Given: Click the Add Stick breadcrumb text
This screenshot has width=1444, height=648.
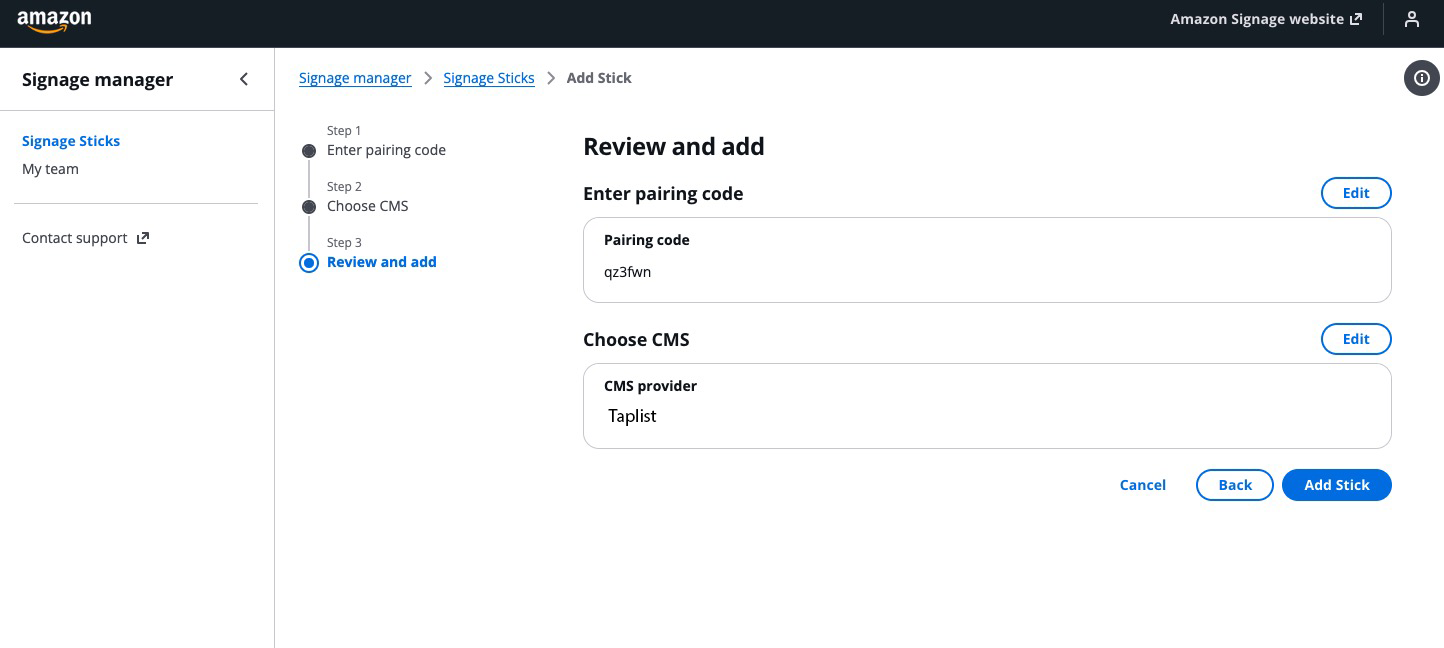Looking at the screenshot, I should click(x=599, y=78).
